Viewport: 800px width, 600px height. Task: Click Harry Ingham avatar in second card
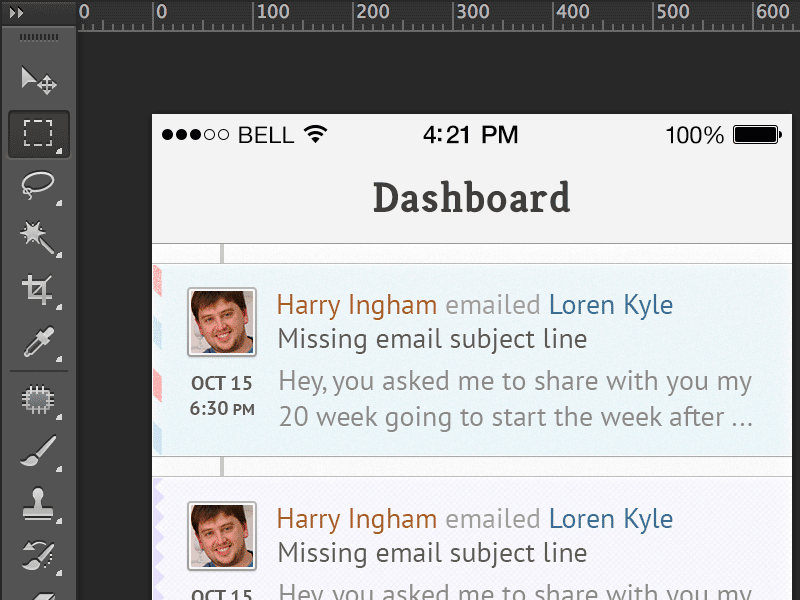[x=222, y=536]
